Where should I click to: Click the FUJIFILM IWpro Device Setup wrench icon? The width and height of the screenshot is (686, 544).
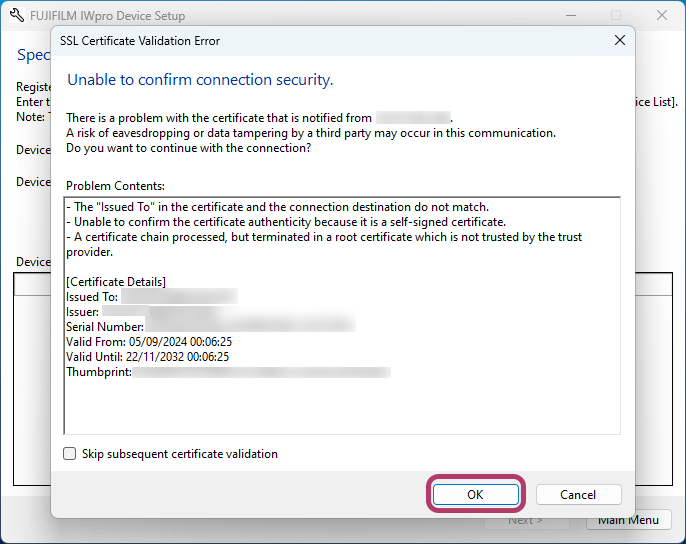(17, 15)
